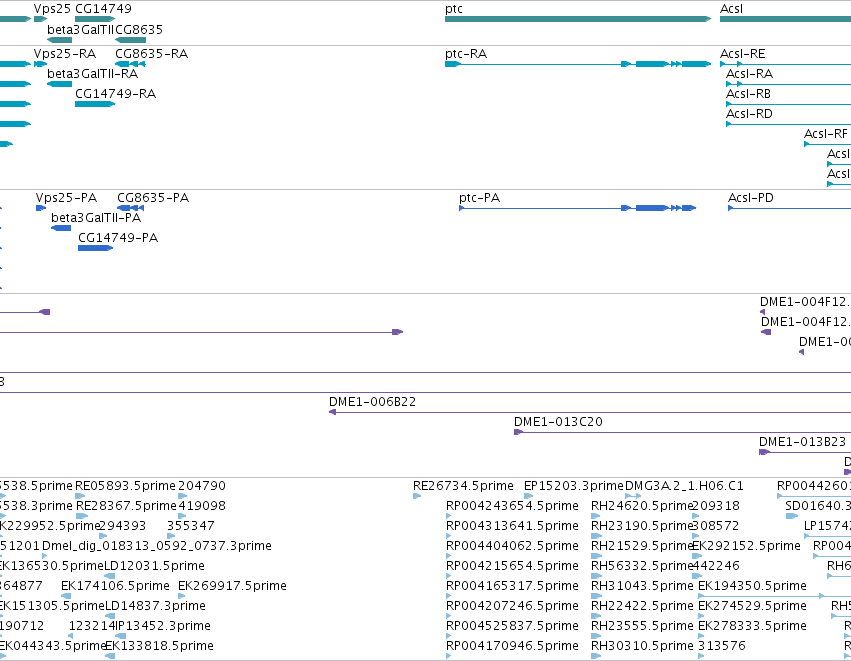Select the RH31043.5prime EST label

pyautogui.click(x=643, y=586)
